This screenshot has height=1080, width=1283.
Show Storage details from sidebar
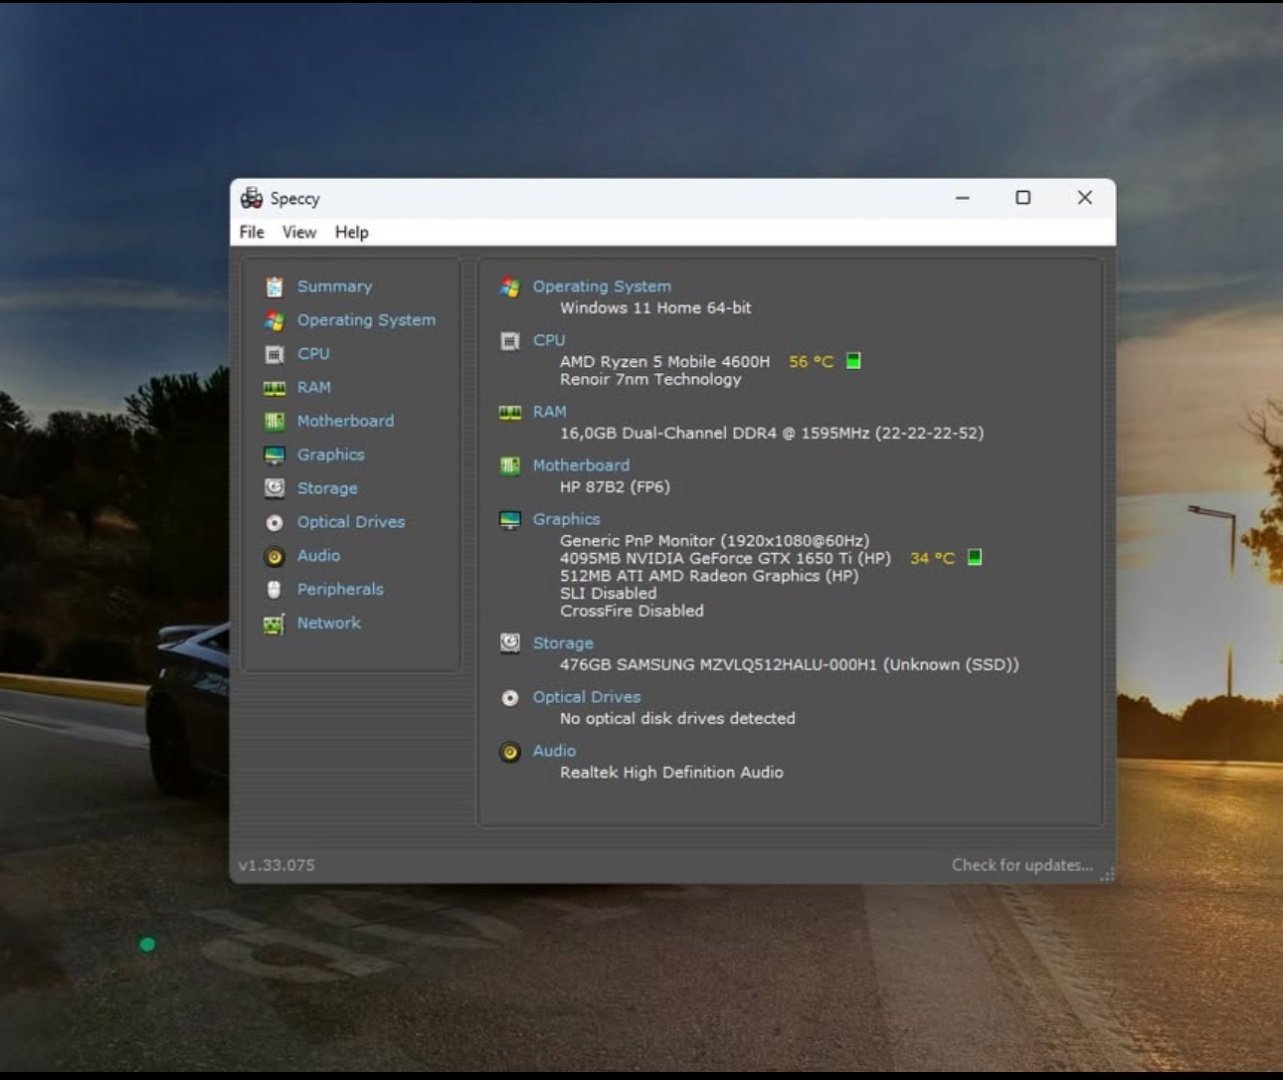coord(327,488)
